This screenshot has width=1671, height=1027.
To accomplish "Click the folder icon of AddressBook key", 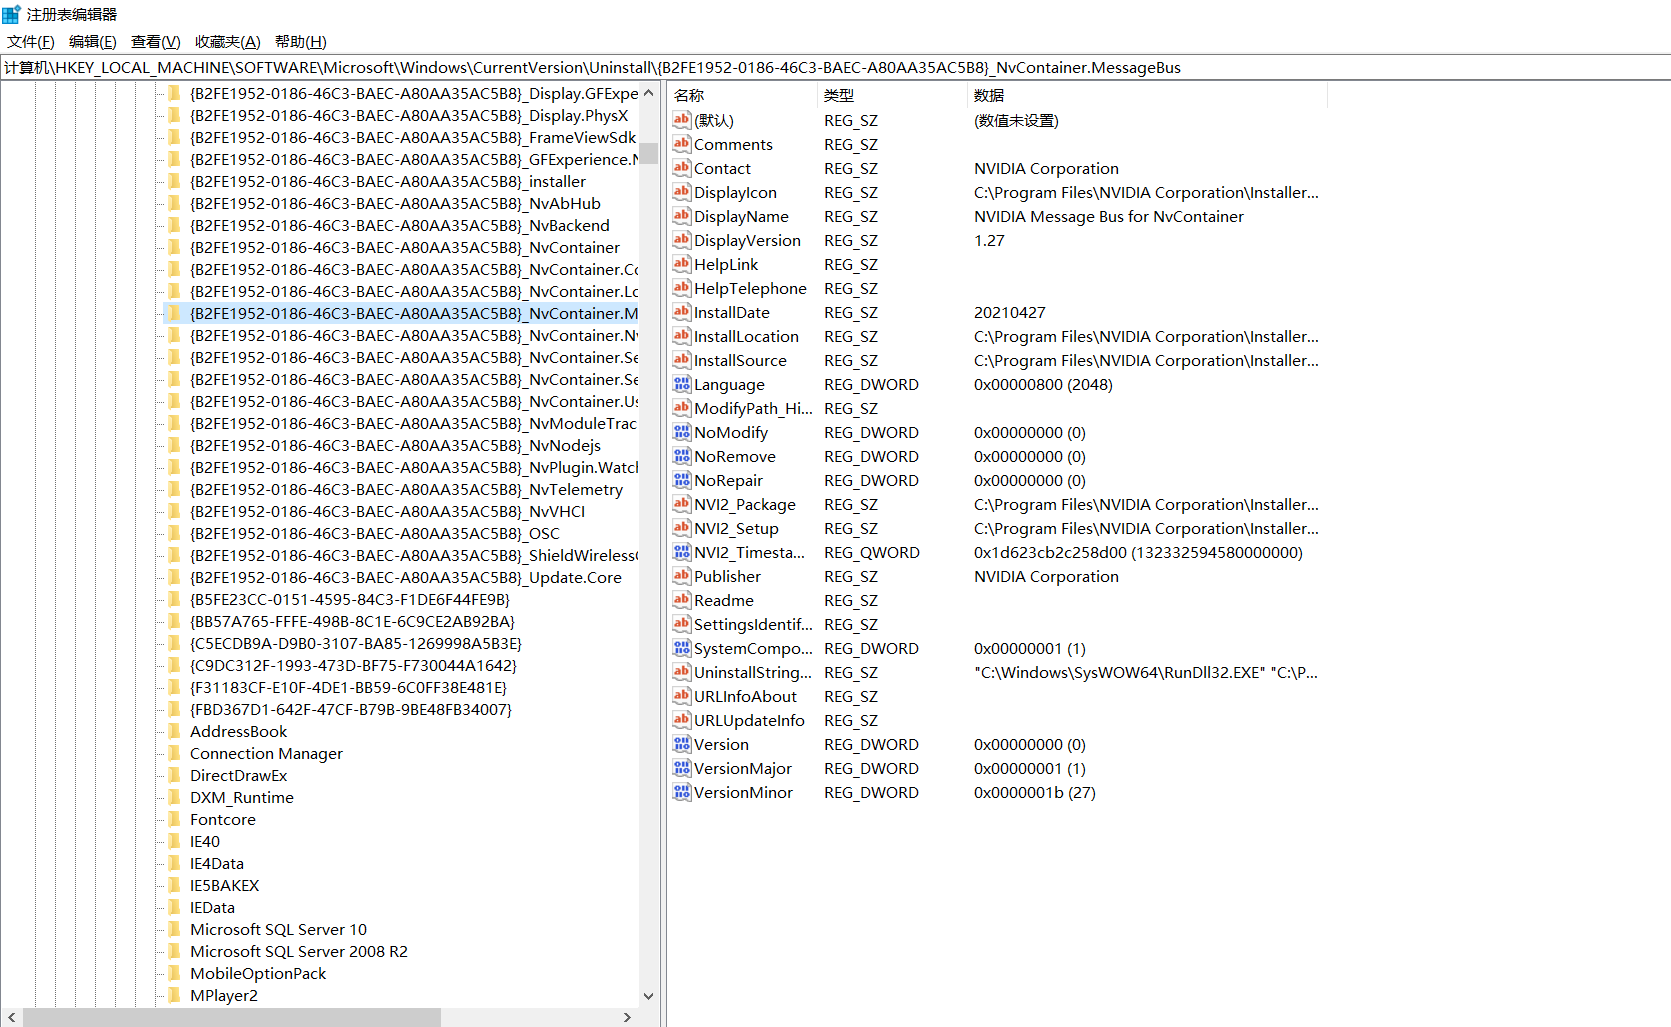I will click(x=174, y=731).
